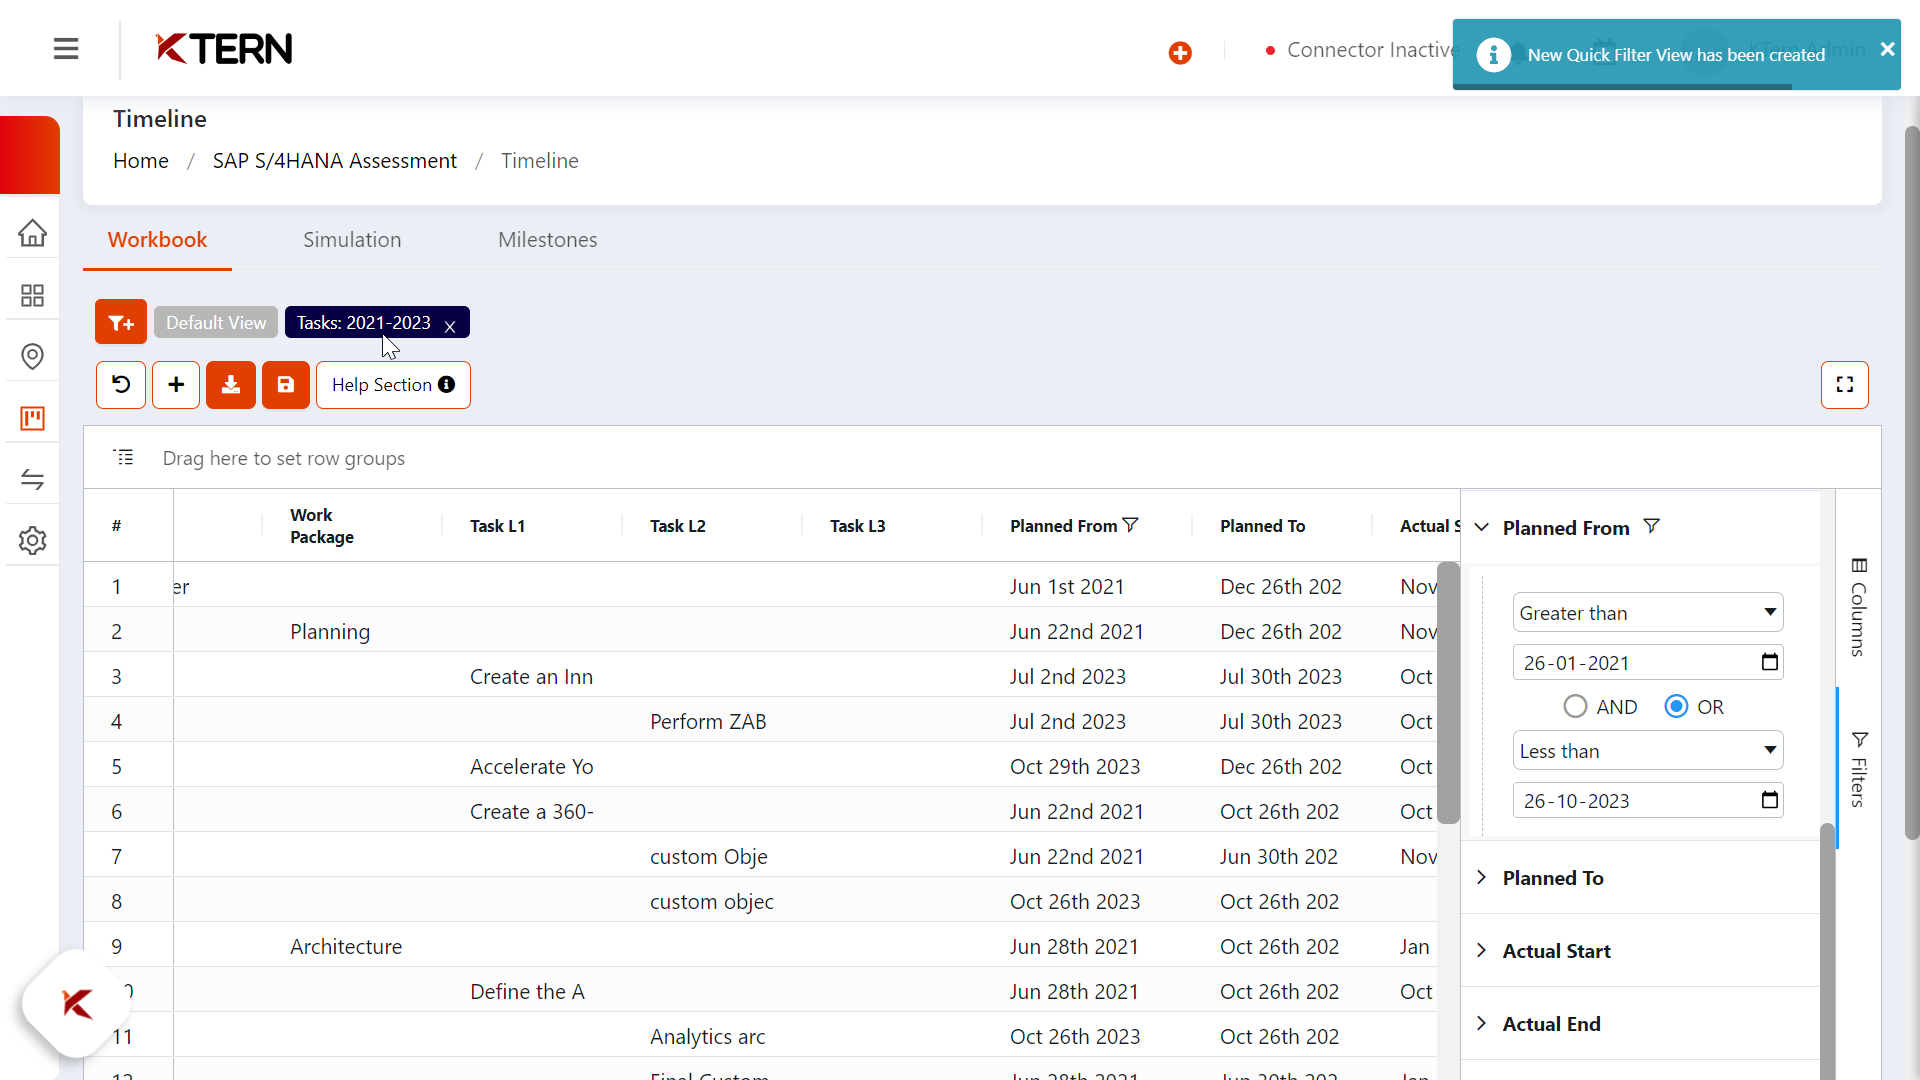Click the add quick filter button
Screen dimensions: 1920x1080
click(x=121, y=322)
